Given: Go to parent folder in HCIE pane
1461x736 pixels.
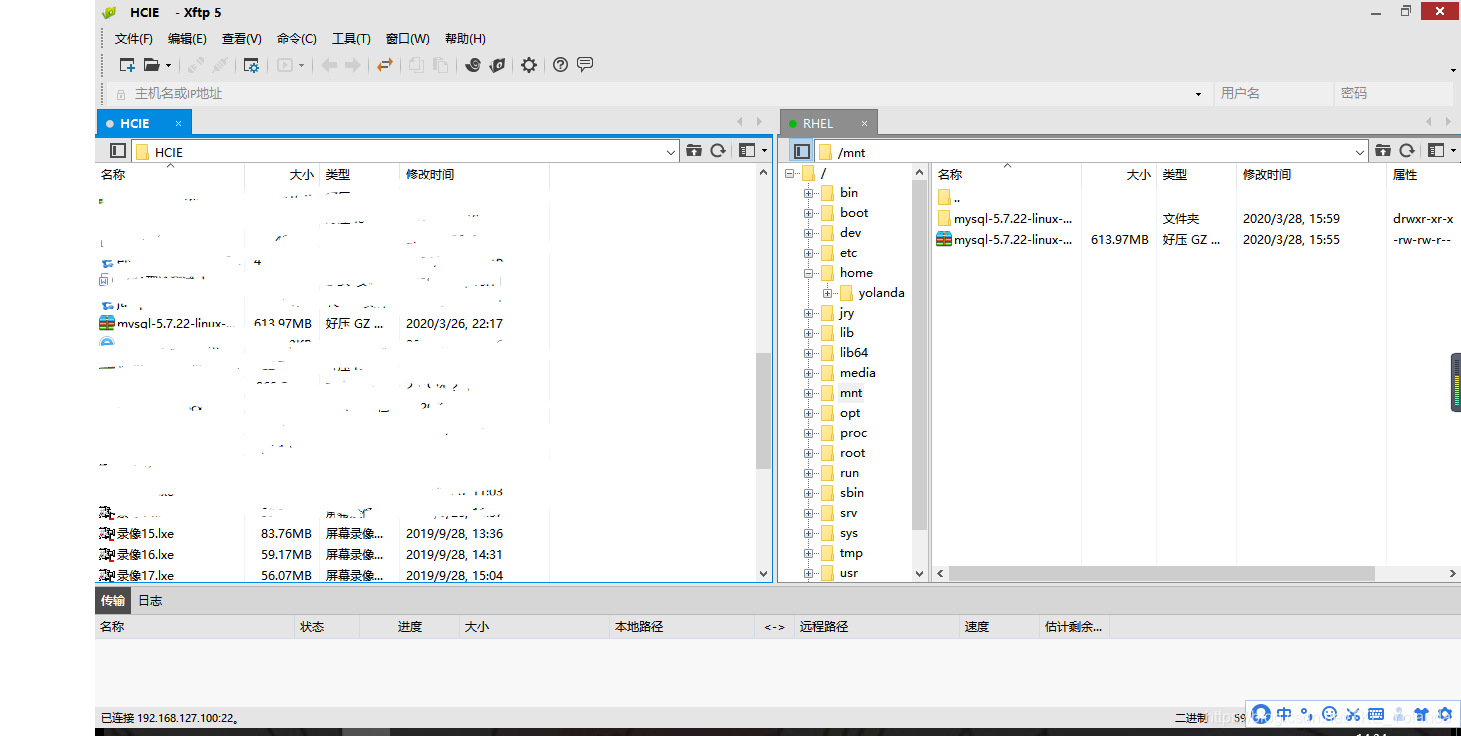Looking at the screenshot, I should (x=694, y=151).
